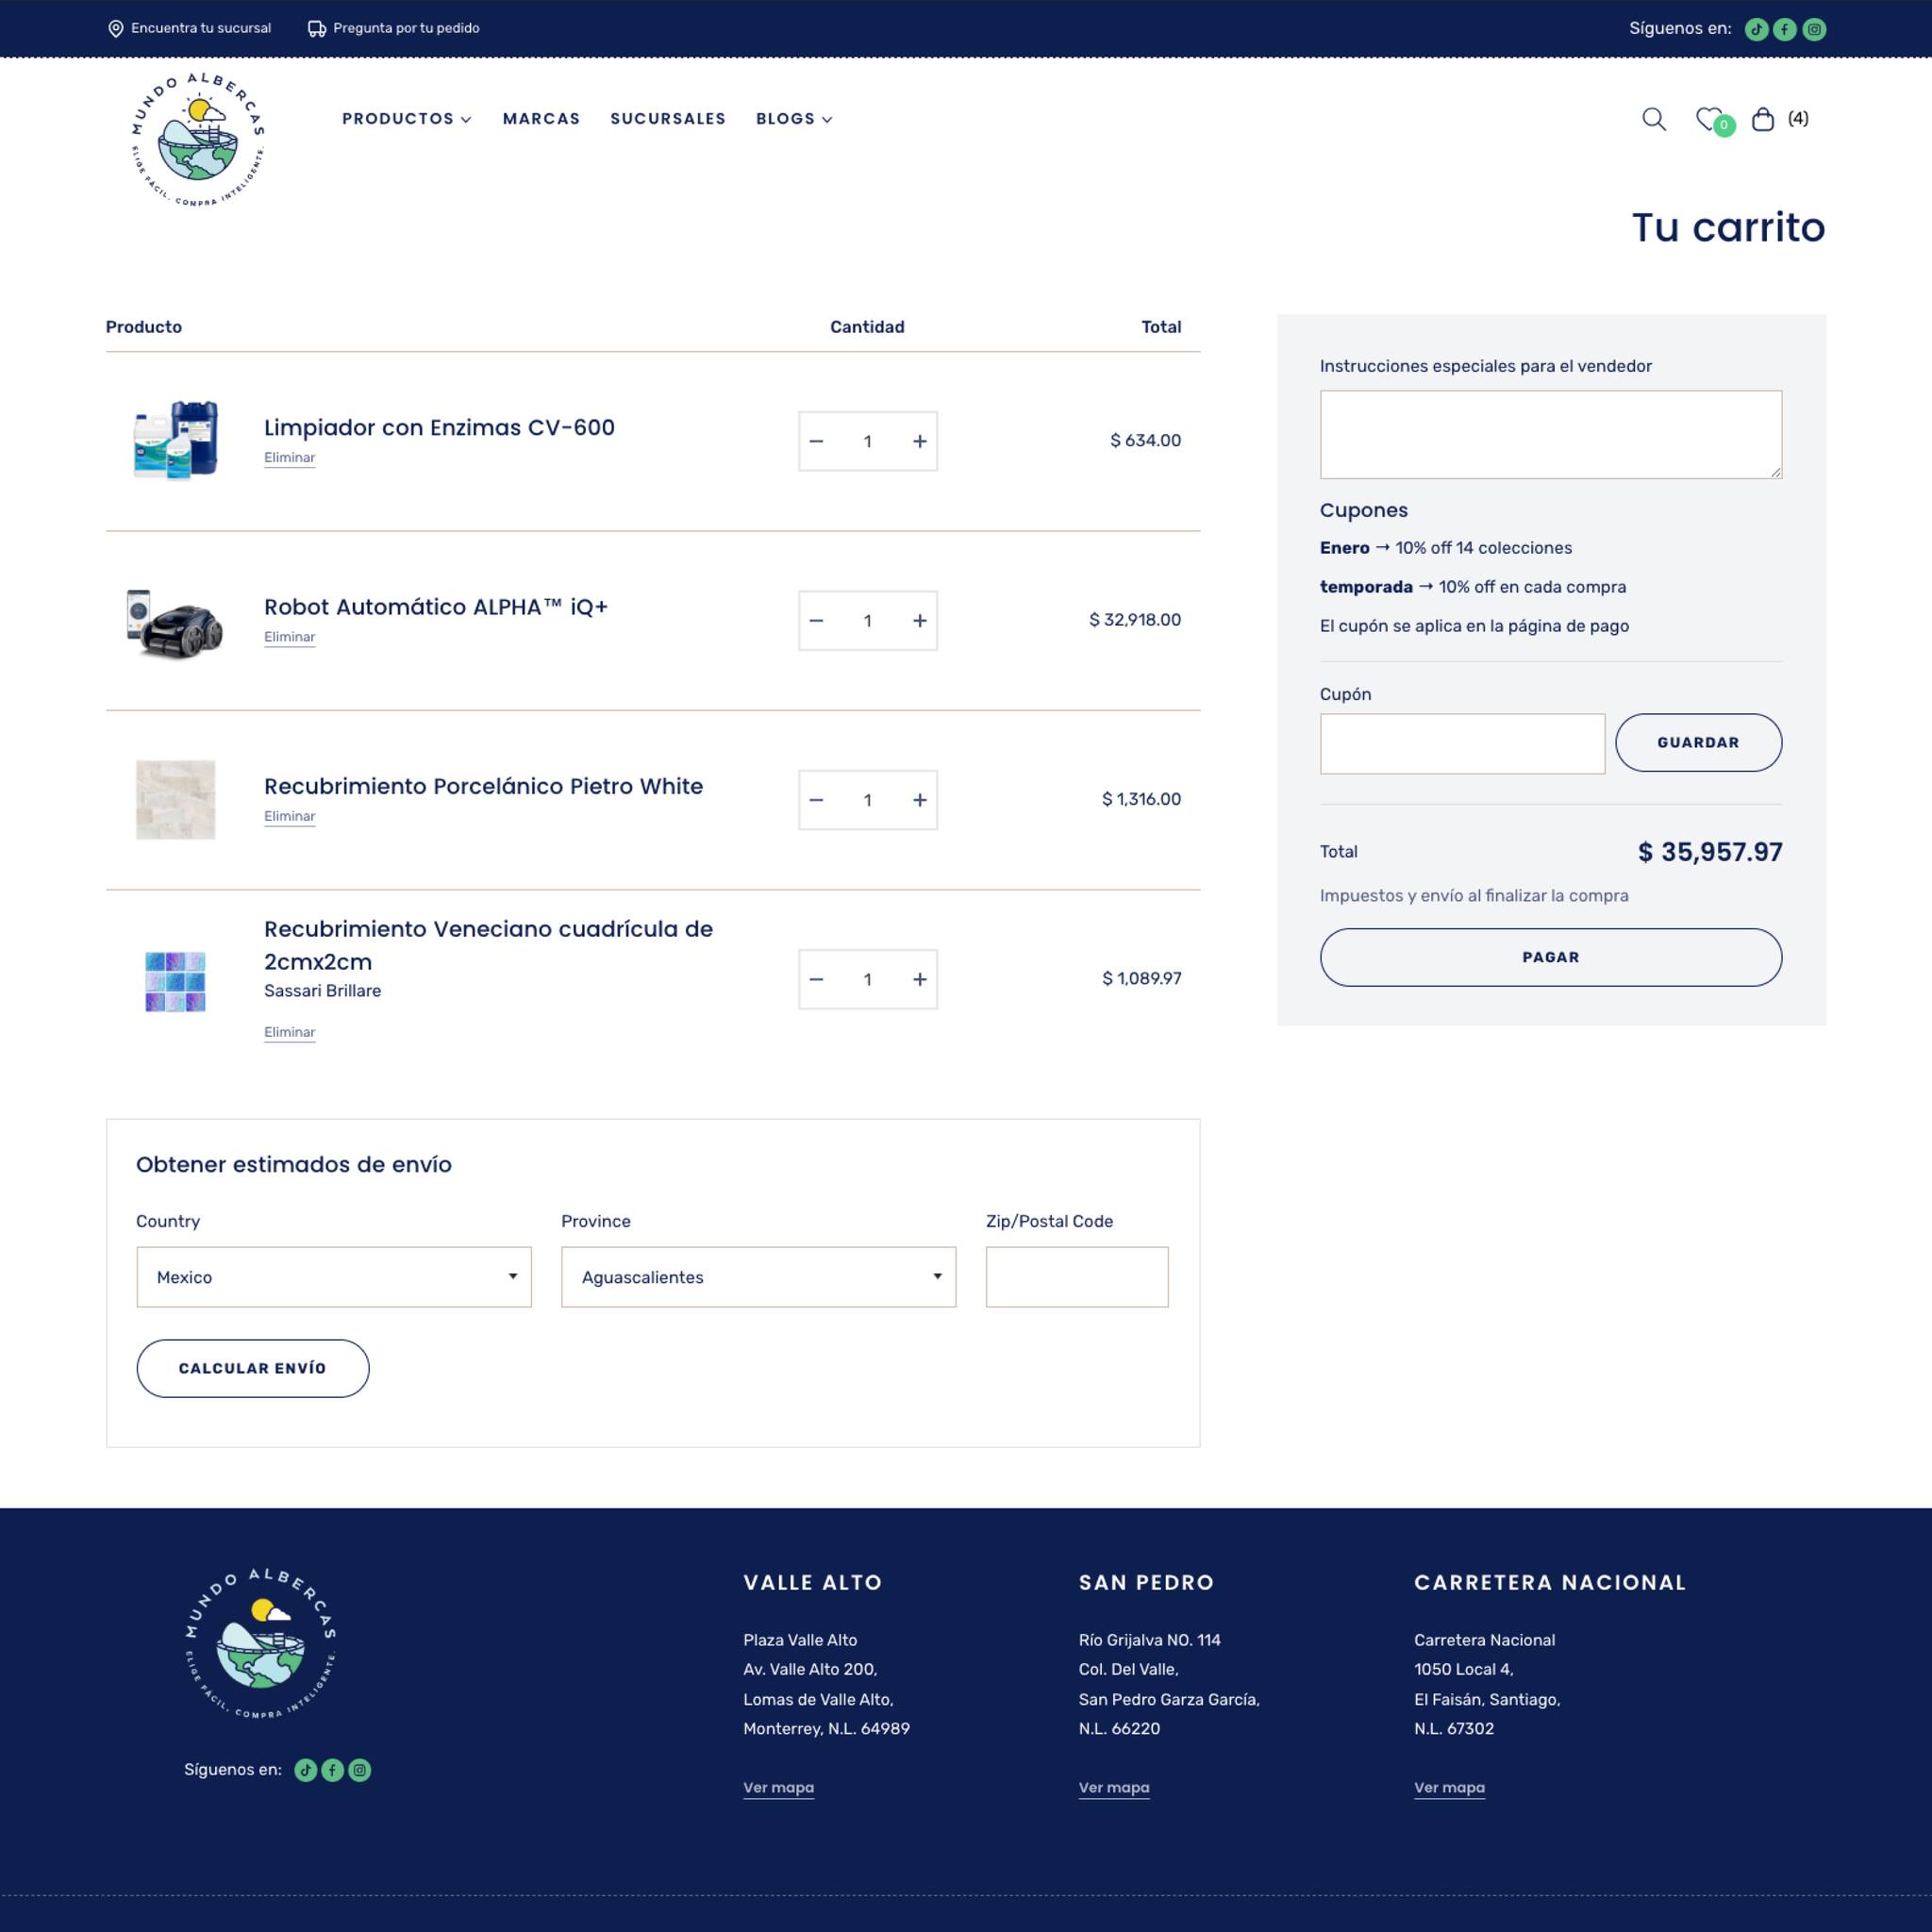Open the search magnifier icon
This screenshot has width=1932, height=1932.
coord(1654,119)
